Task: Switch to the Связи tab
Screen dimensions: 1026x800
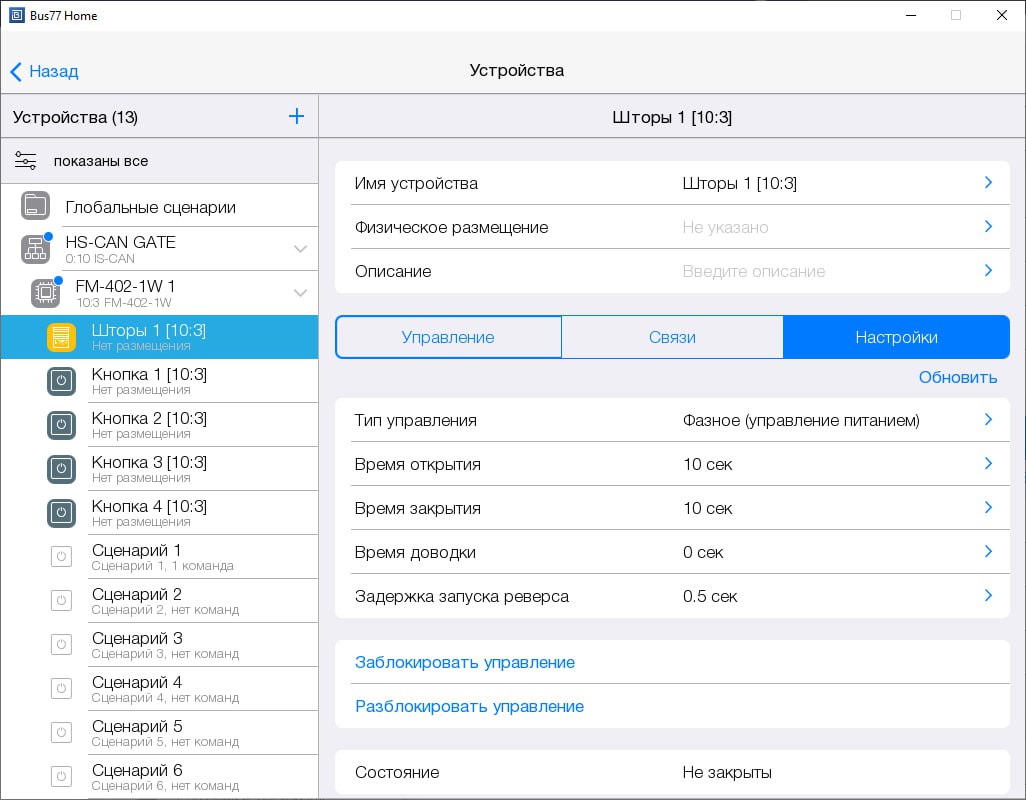Action: click(672, 337)
